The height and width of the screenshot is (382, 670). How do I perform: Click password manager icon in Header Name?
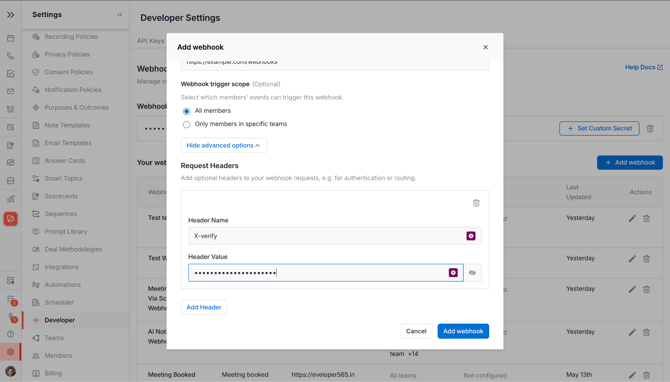pos(471,236)
